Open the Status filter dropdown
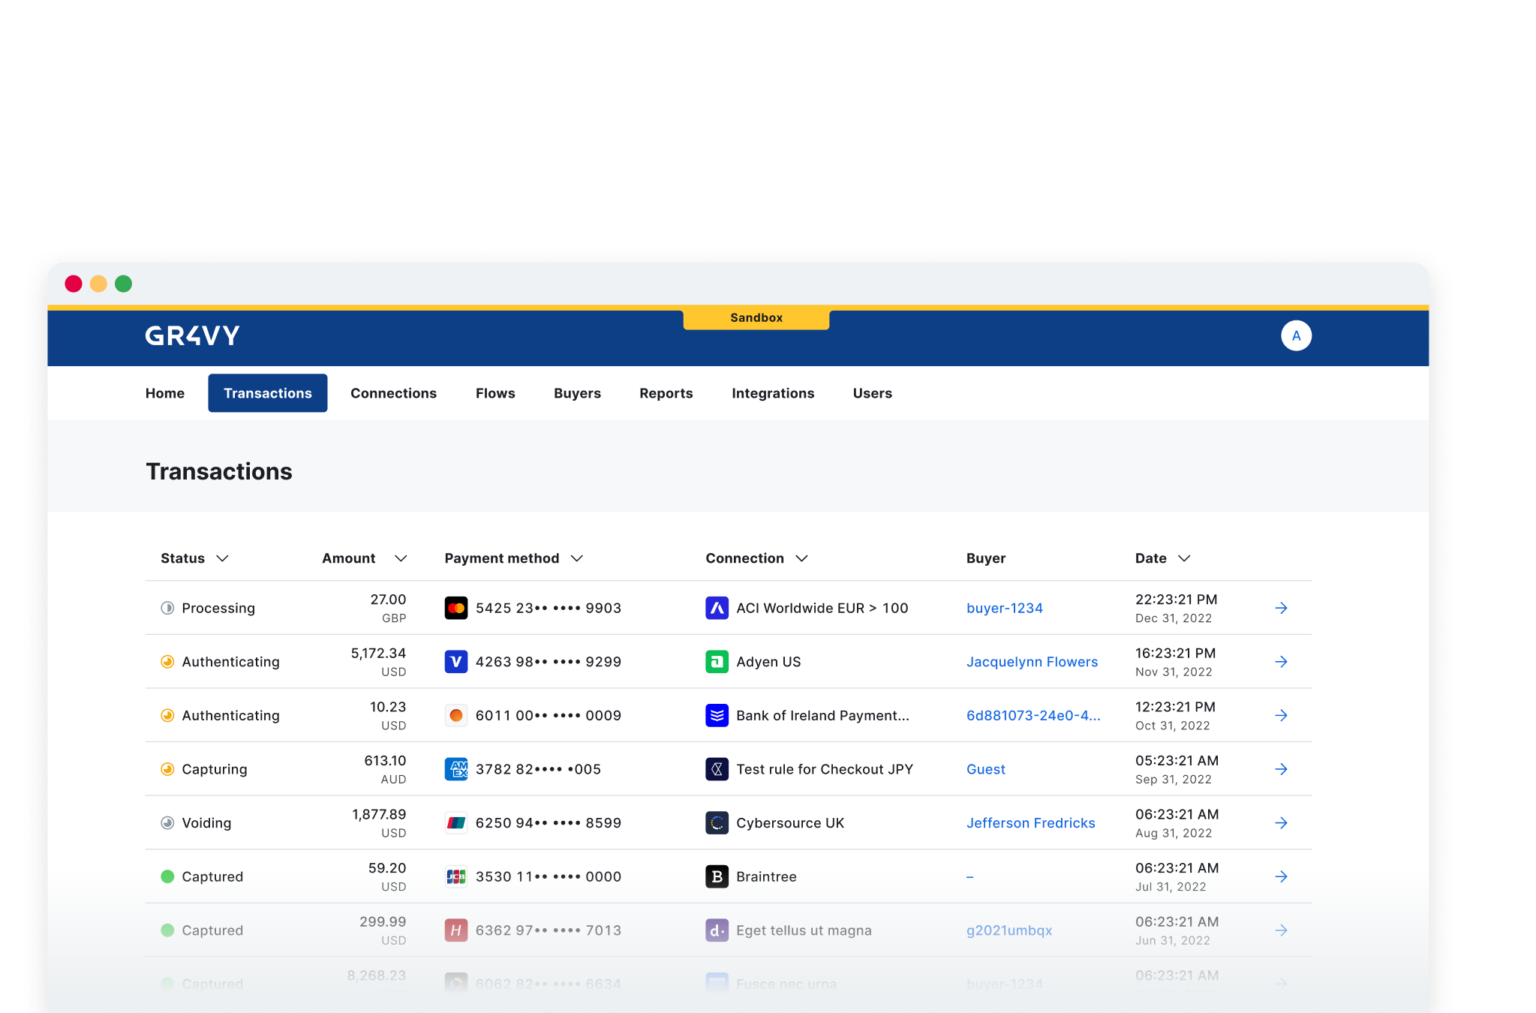 (x=222, y=558)
